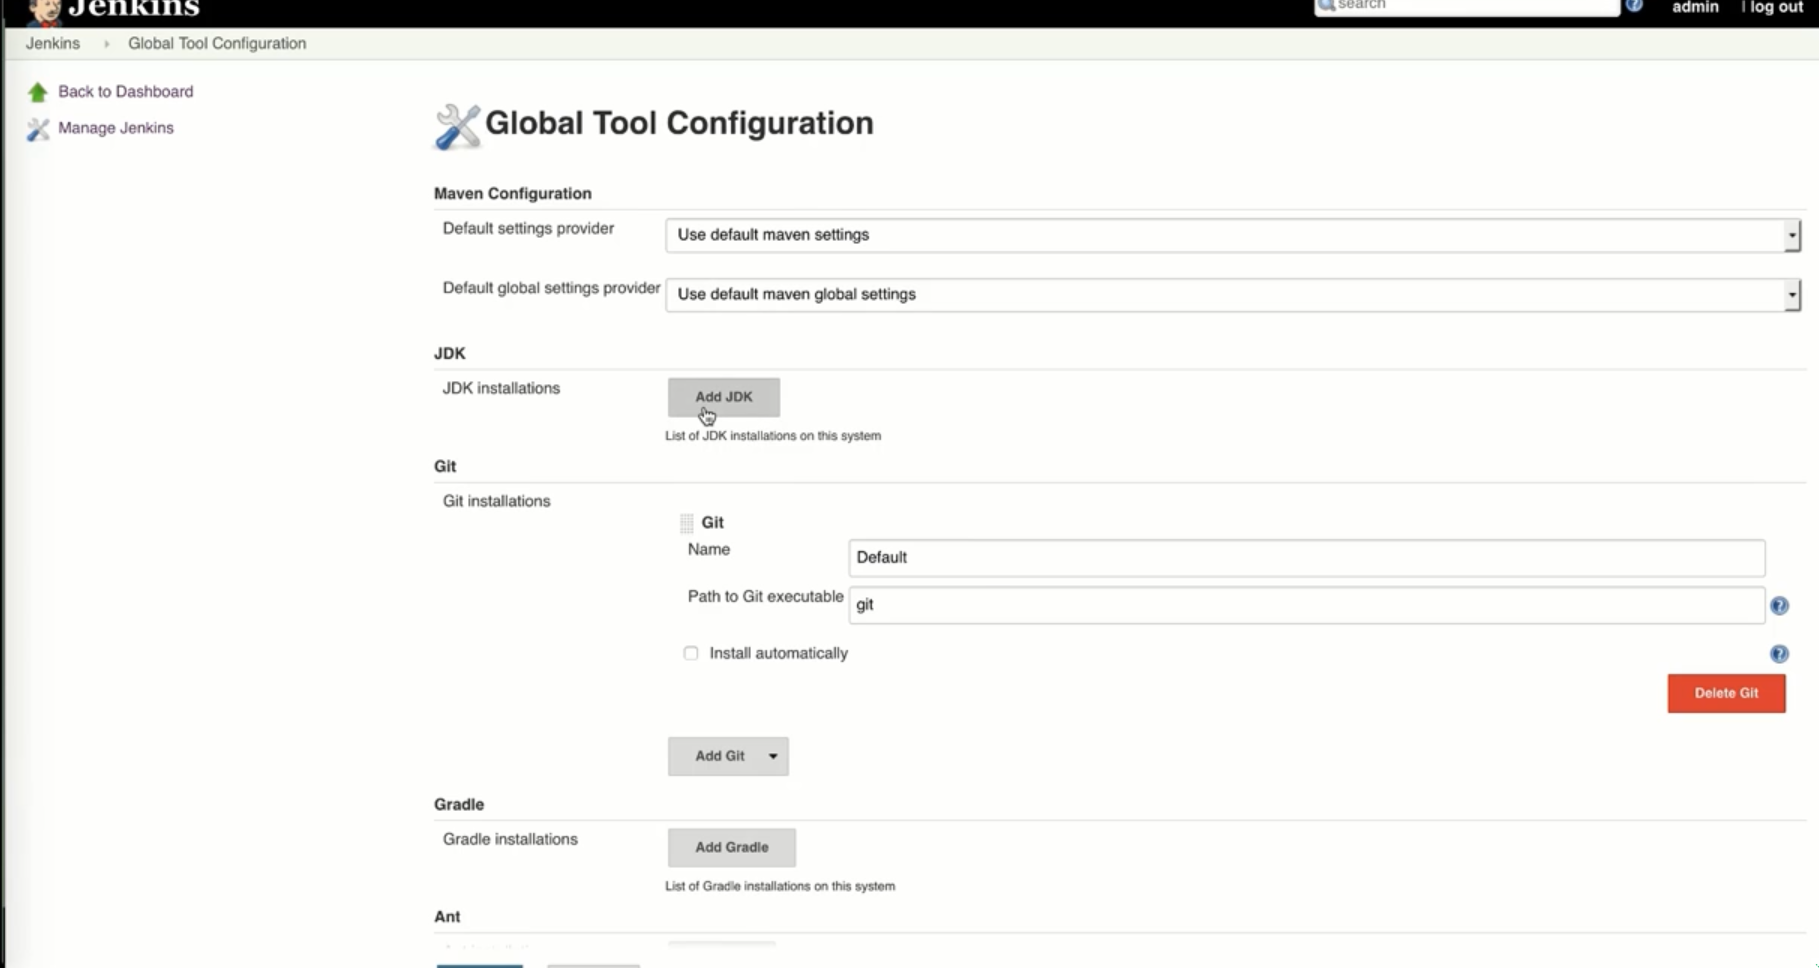The image size is (1819, 968).
Task: Click the Global Tool Configuration breadcrumb
Action: [x=217, y=43]
